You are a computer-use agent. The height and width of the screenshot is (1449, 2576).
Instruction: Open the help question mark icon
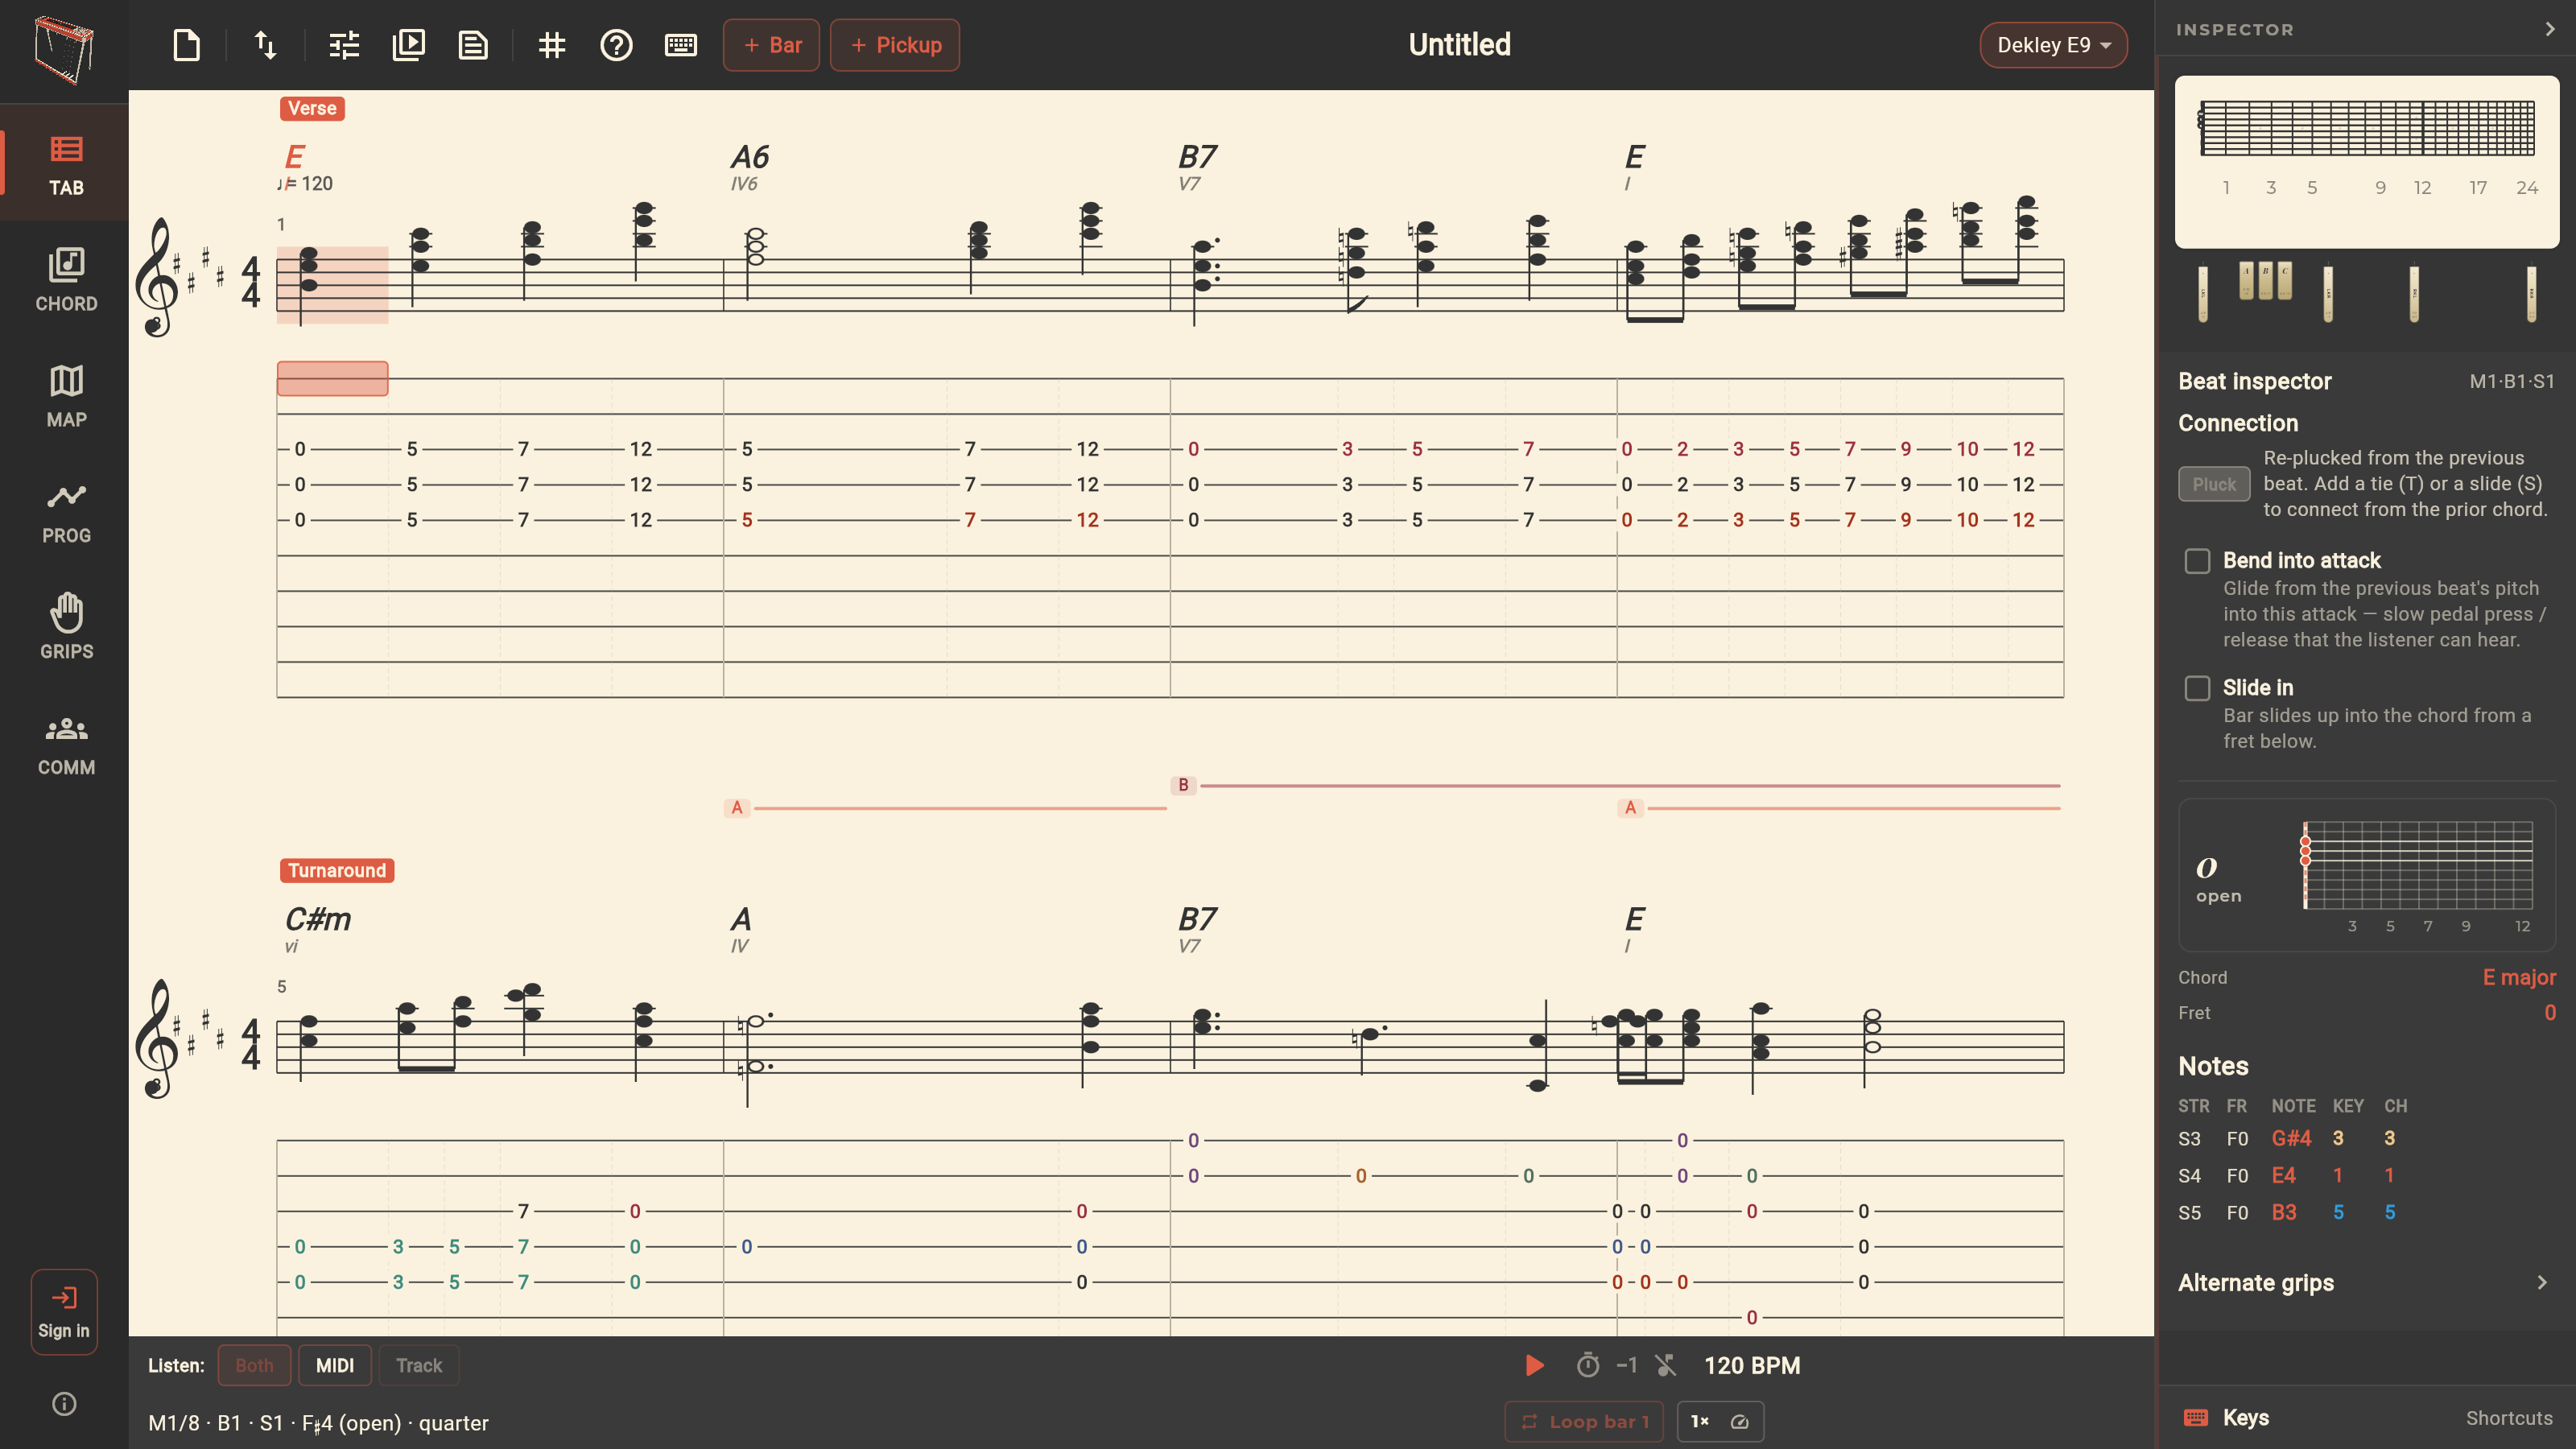[616, 45]
